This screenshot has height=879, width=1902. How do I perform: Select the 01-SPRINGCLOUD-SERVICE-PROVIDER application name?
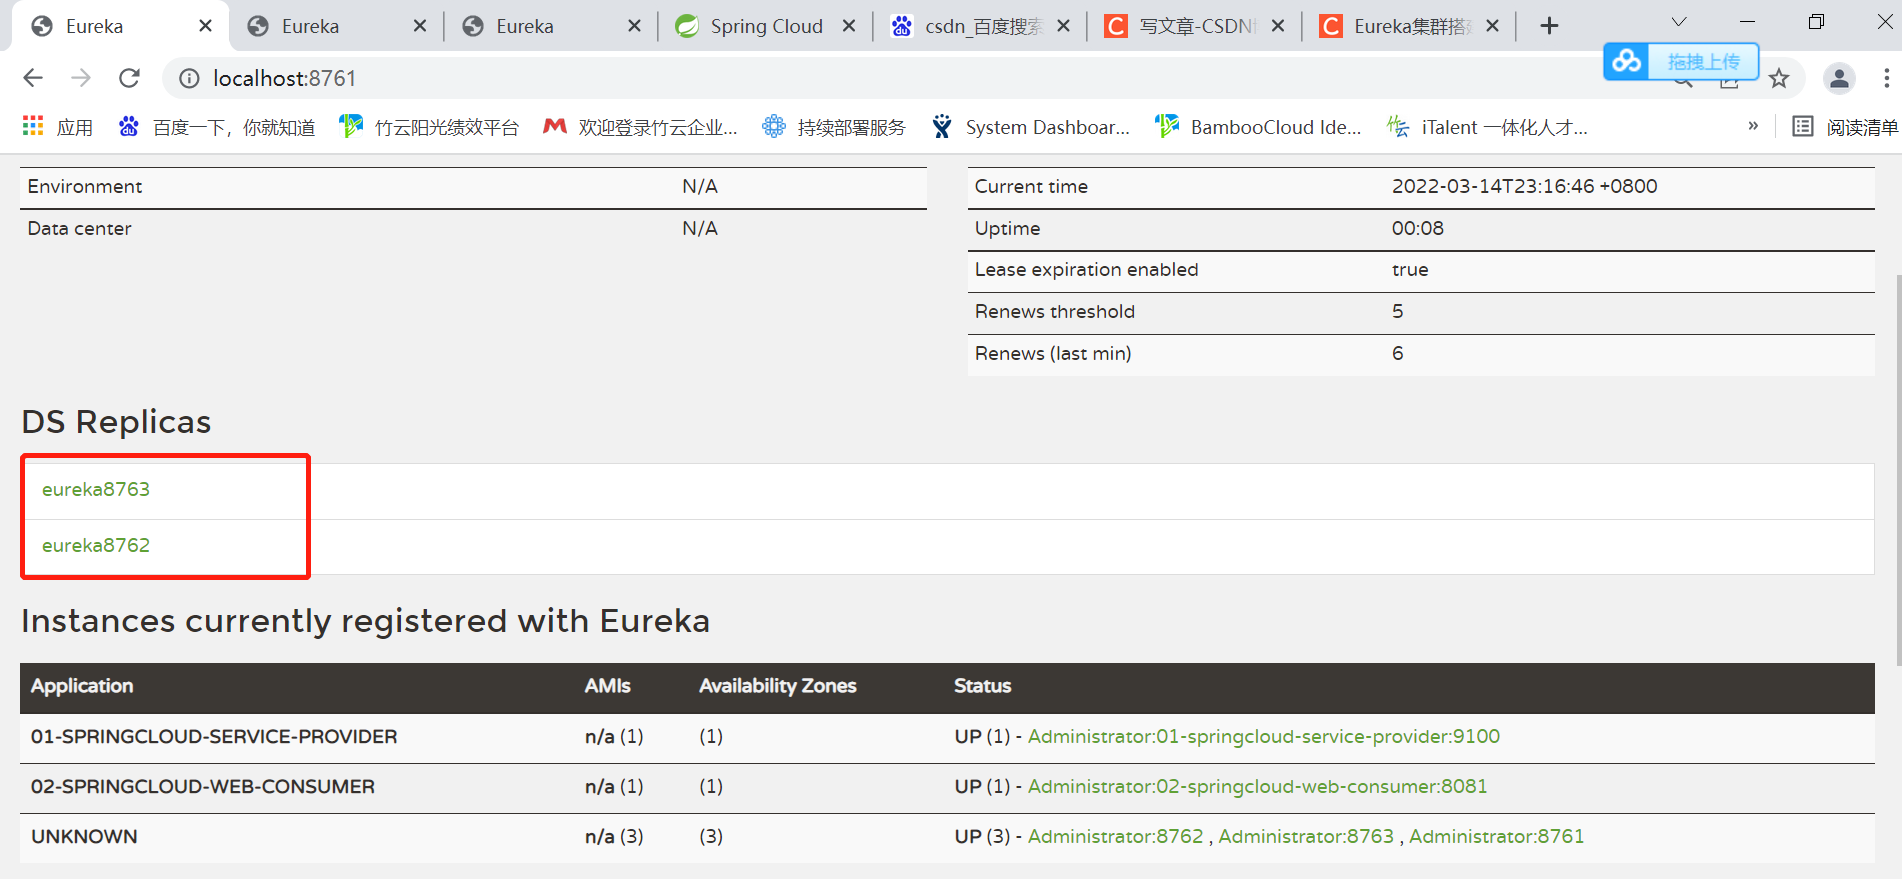pos(214,737)
